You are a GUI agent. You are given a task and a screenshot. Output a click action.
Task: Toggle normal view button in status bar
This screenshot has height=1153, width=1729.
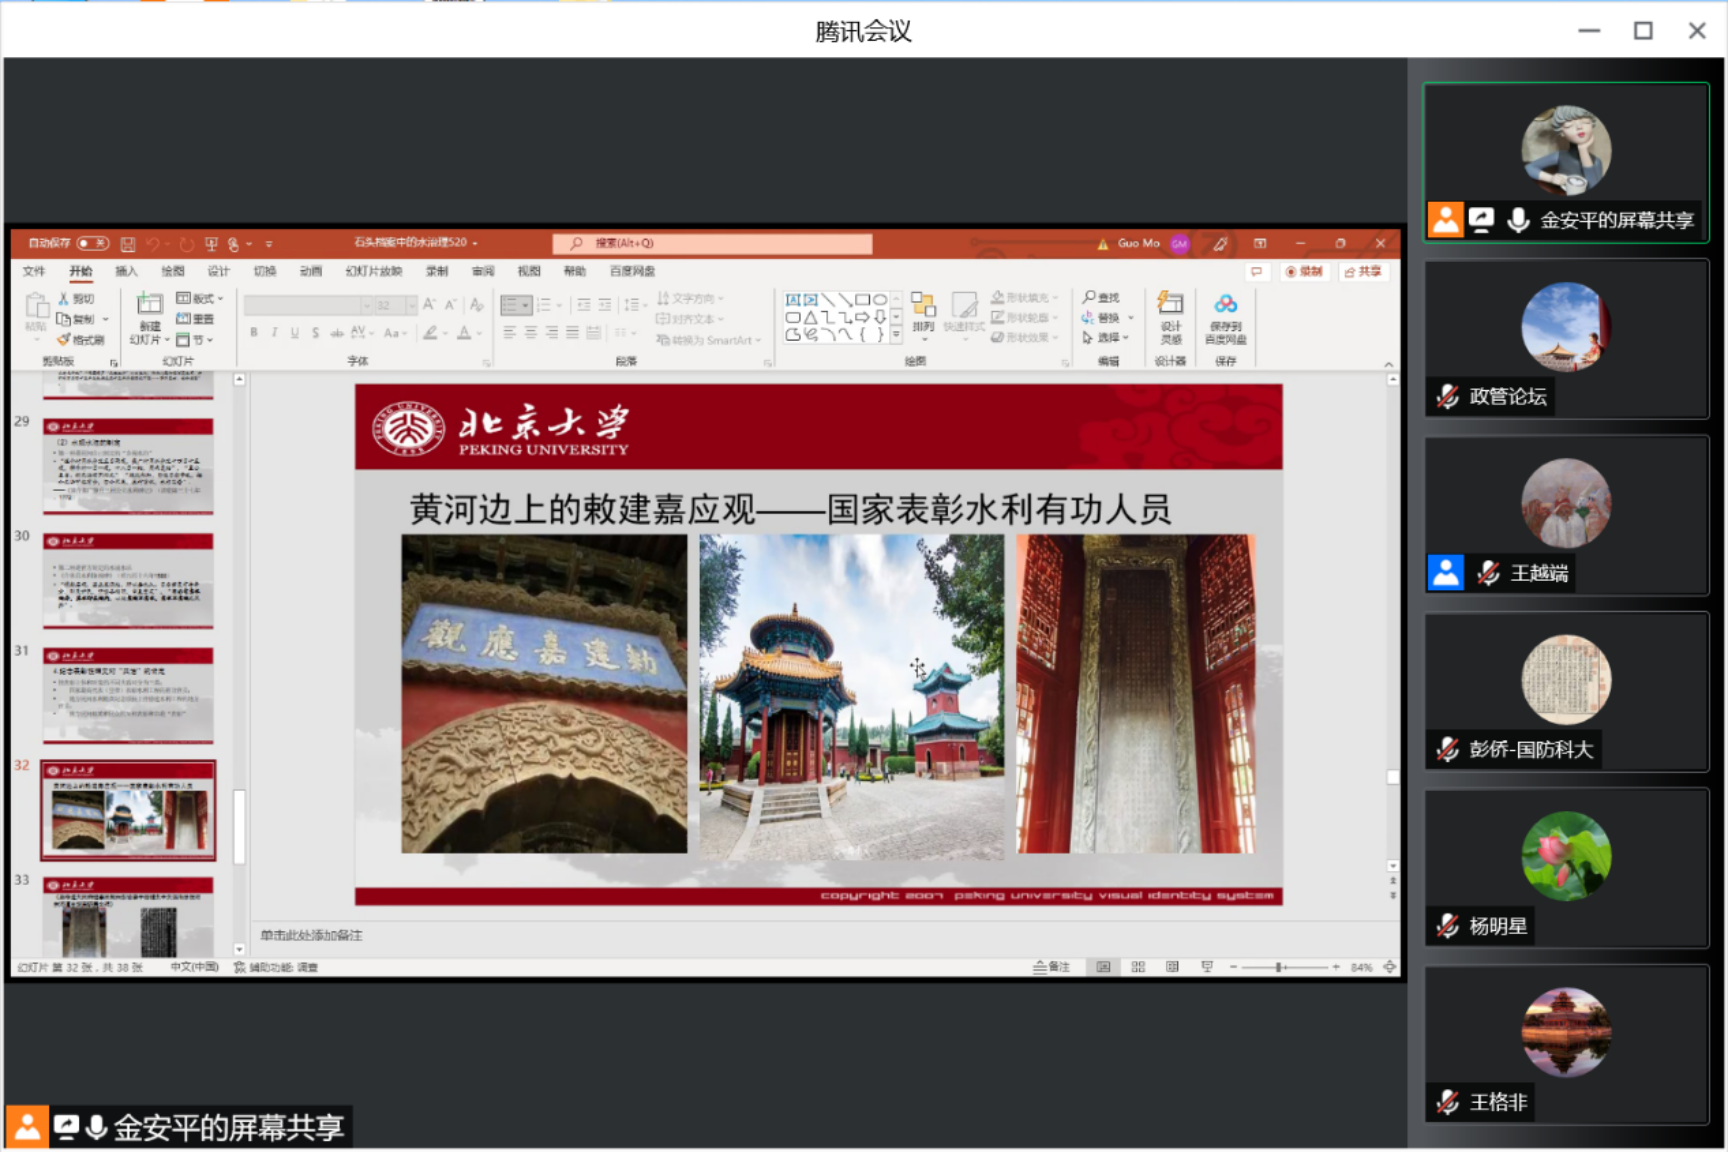point(1103,967)
